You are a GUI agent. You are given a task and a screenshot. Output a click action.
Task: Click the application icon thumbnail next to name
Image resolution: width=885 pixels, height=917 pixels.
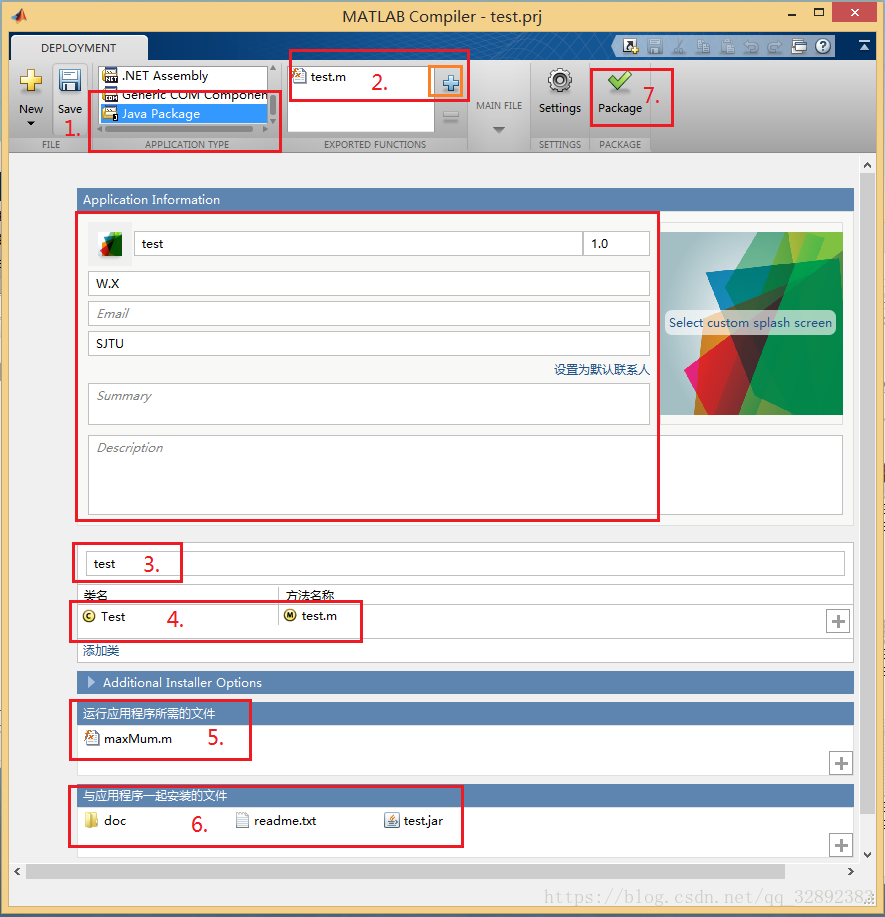pos(110,244)
